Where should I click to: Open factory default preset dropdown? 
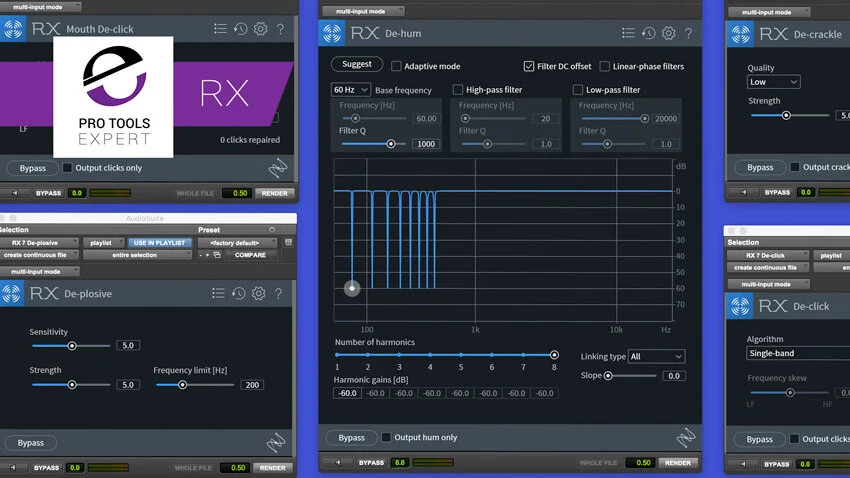coord(237,243)
